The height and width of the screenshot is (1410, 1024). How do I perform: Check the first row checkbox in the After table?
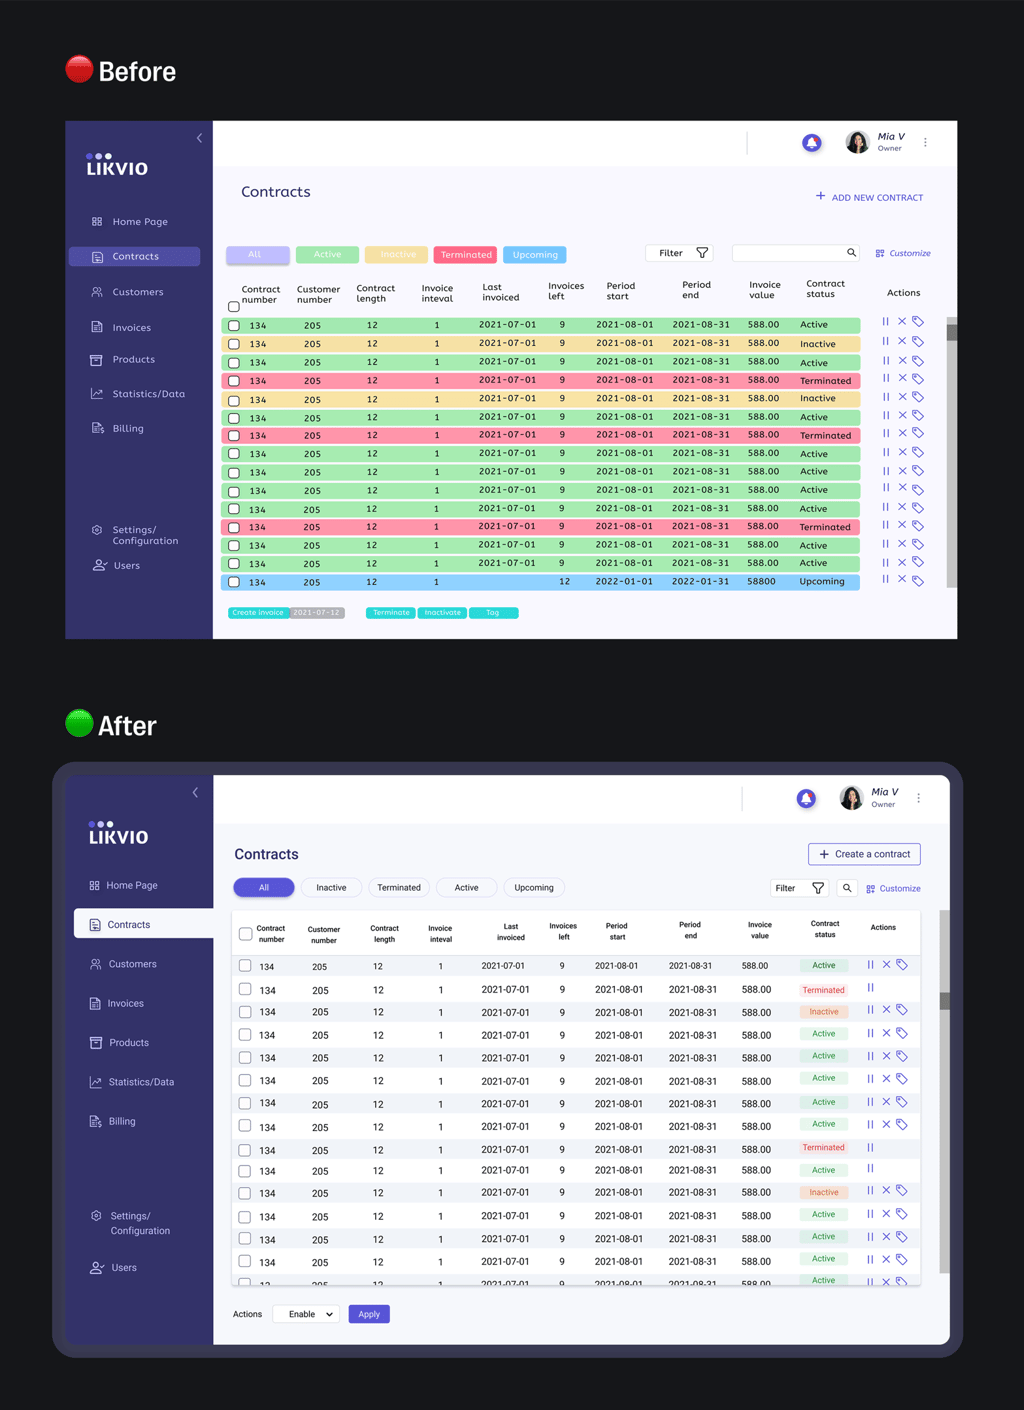[245, 966]
